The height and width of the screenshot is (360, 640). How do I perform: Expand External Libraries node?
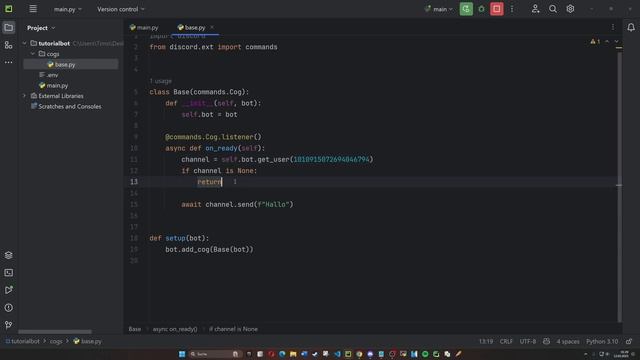pos(24,96)
